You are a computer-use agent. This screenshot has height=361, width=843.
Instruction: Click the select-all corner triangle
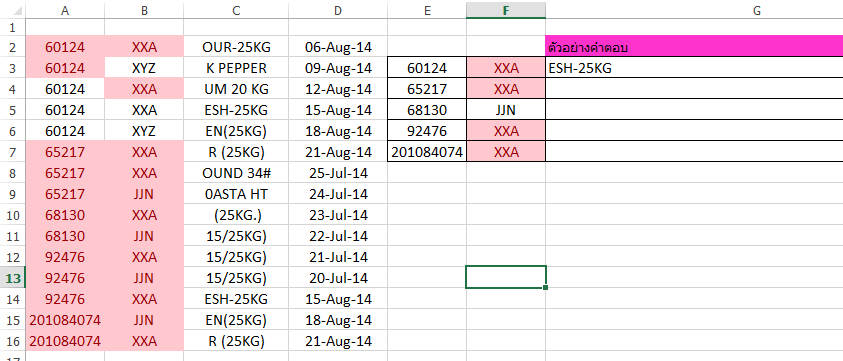click(x=12, y=10)
